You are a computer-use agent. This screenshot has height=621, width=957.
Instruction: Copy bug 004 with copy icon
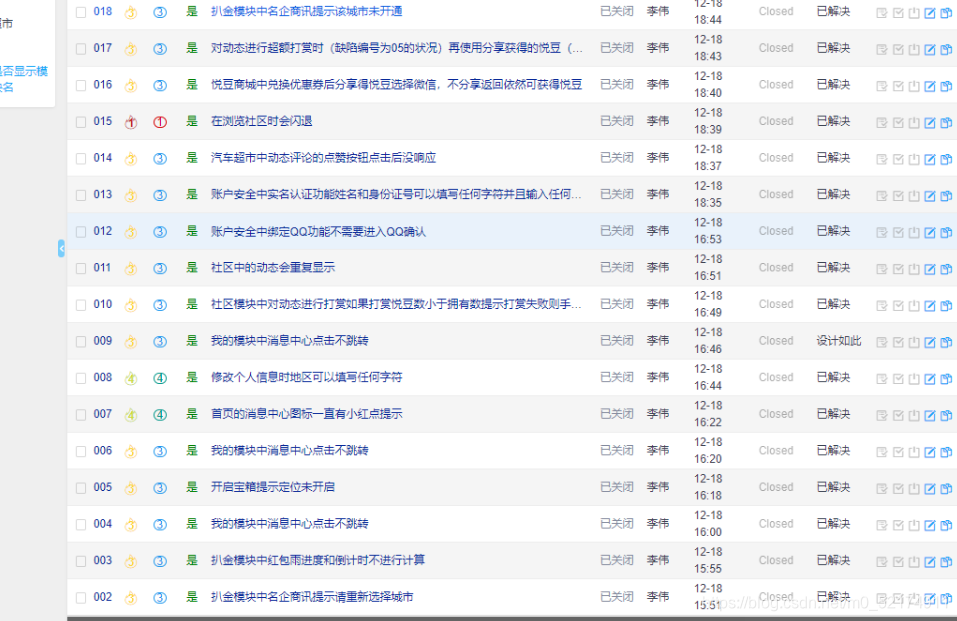coord(946,526)
